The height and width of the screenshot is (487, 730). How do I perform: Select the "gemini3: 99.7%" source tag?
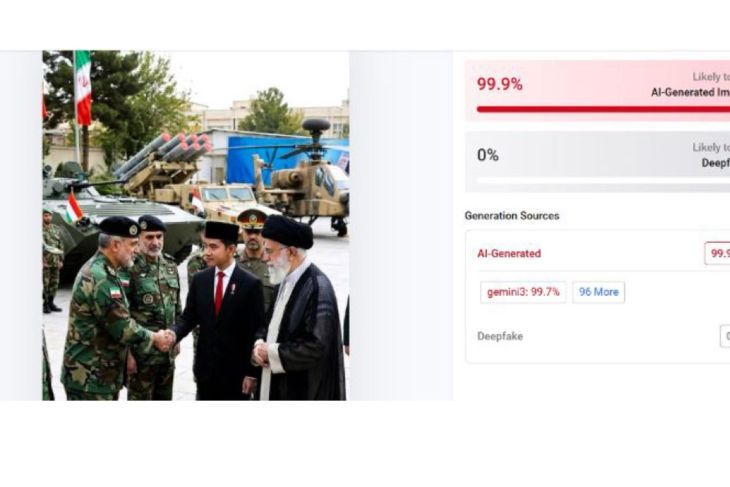(x=523, y=292)
